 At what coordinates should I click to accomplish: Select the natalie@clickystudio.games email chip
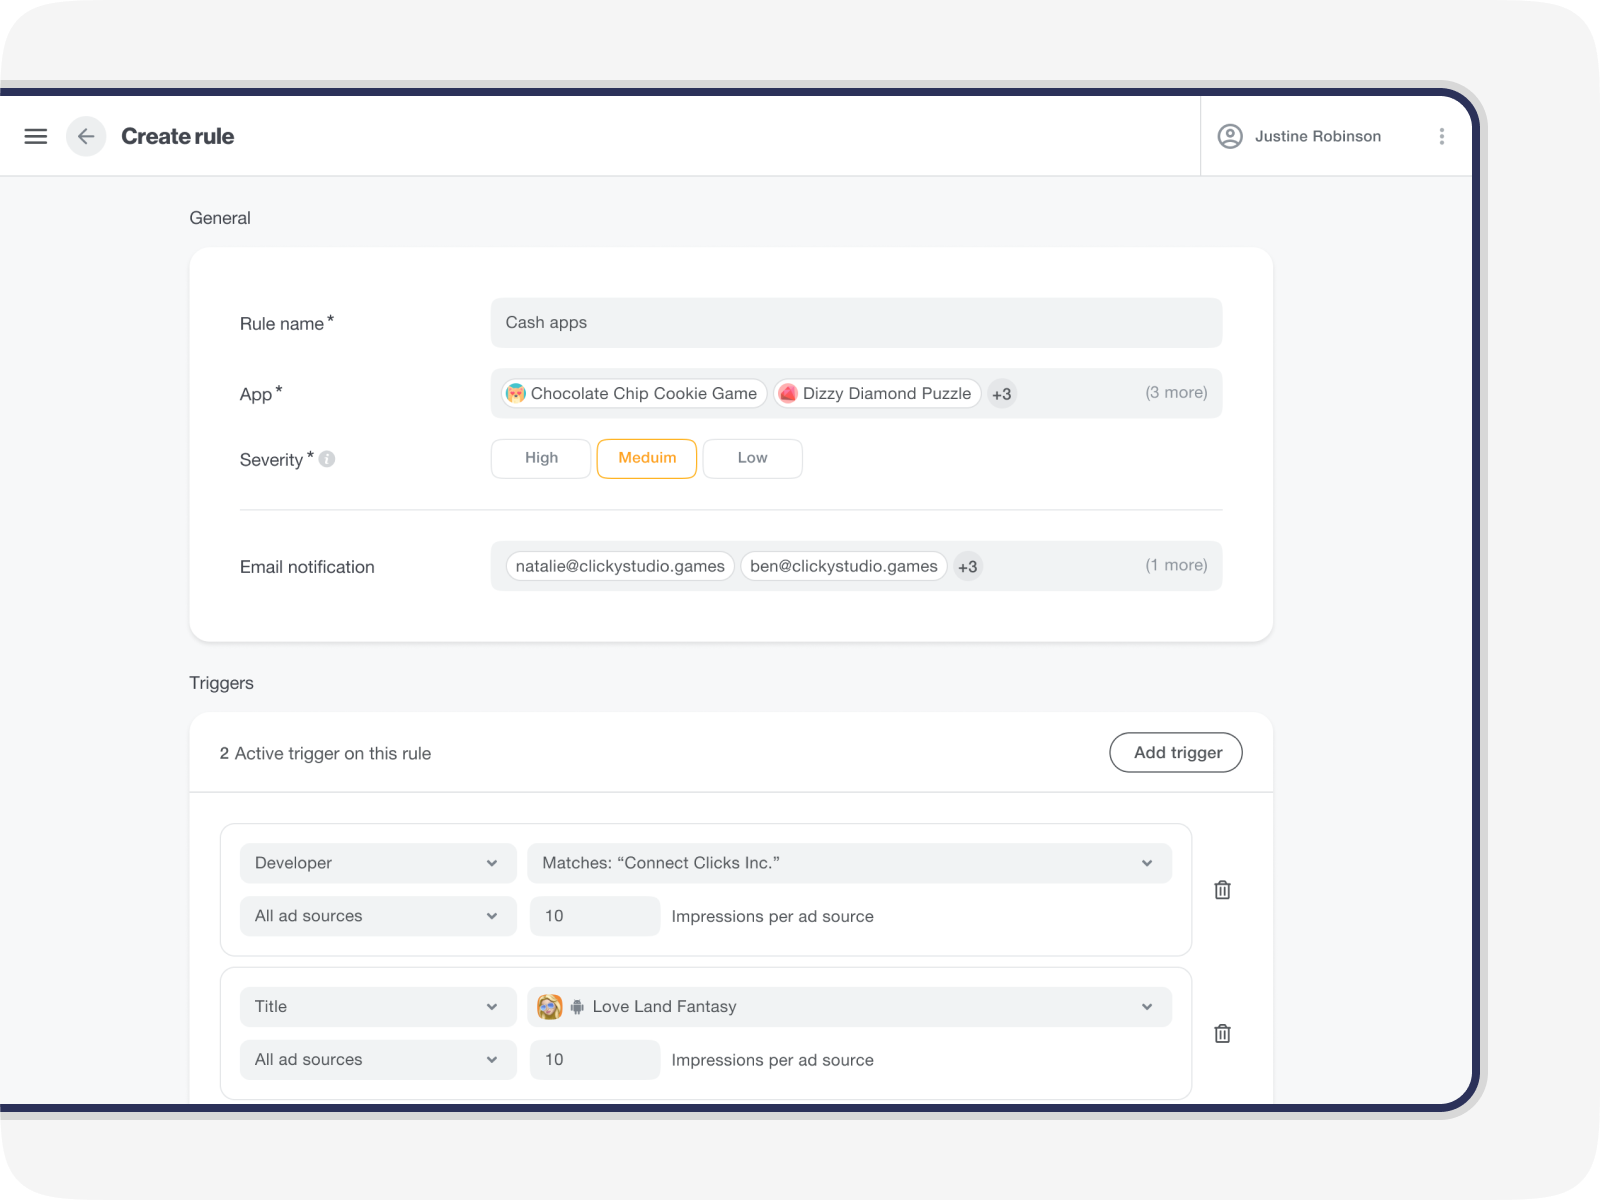coord(620,566)
